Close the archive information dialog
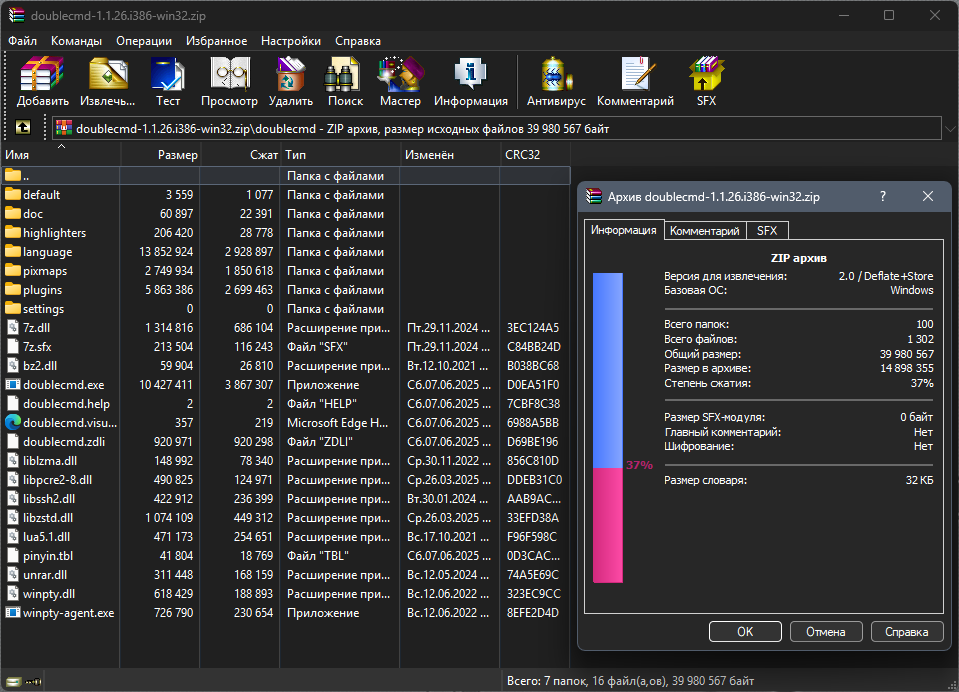Image resolution: width=959 pixels, height=692 pixels. 928,196
